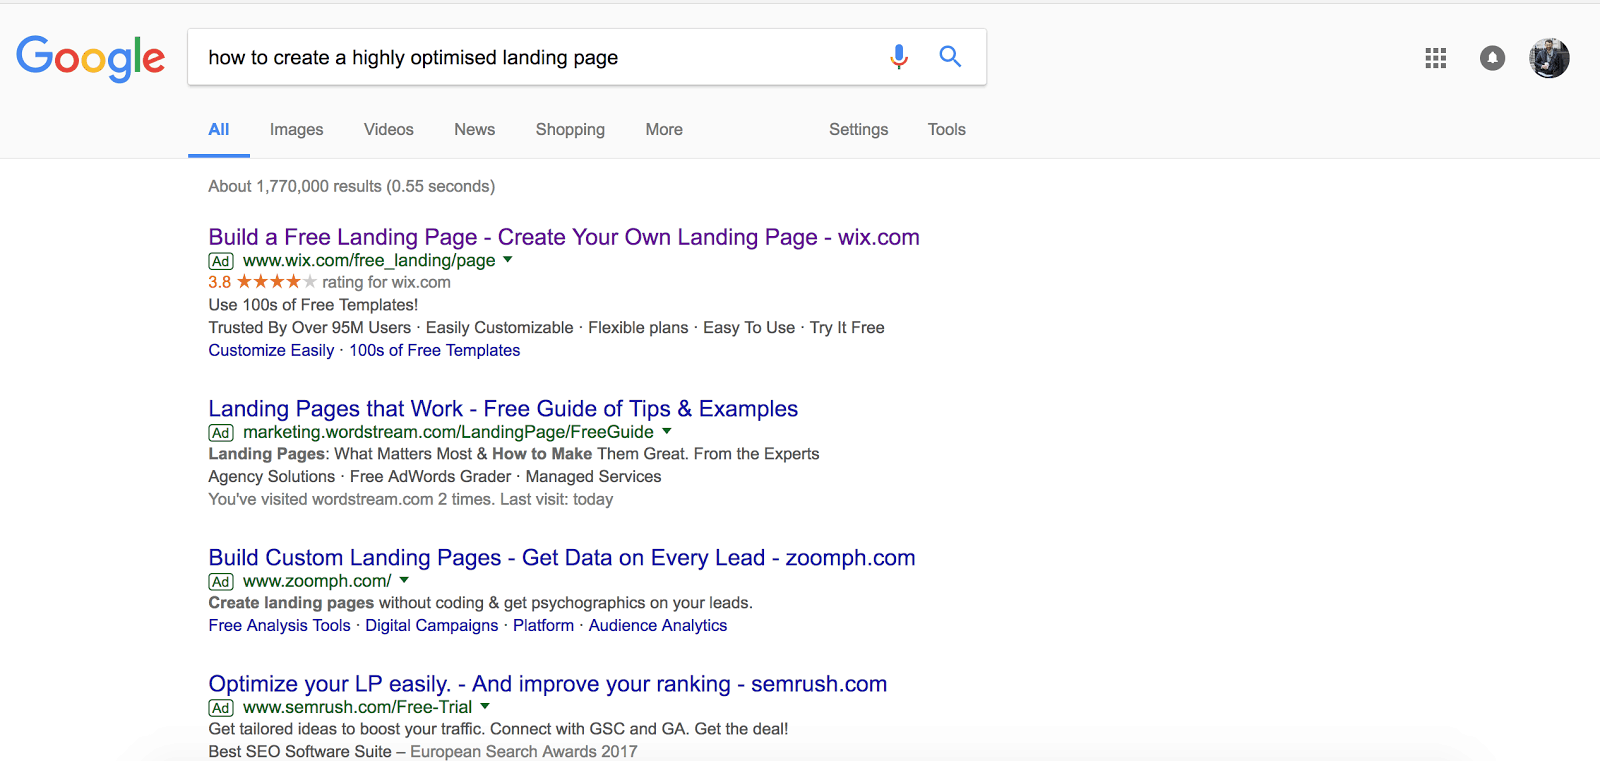Switch to the Shopping tab

(x=570, y=129)
